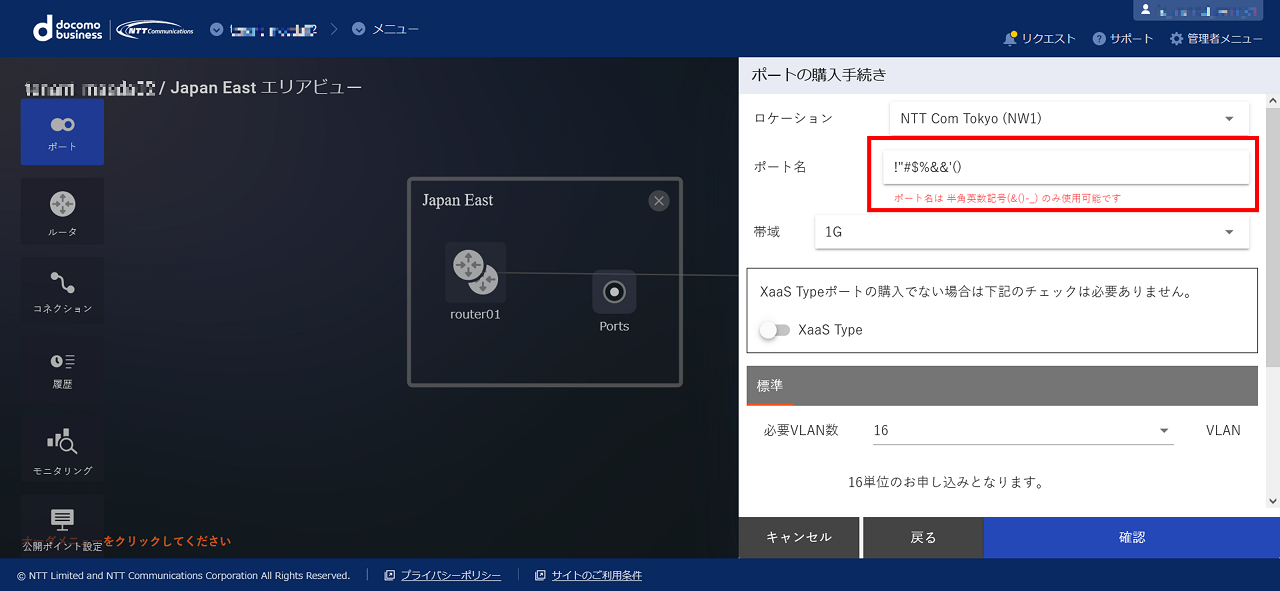Viewport: 1280px width, 591px height.
Task: Click the VLAN unit label
Action: click(x=1223, y=430)
